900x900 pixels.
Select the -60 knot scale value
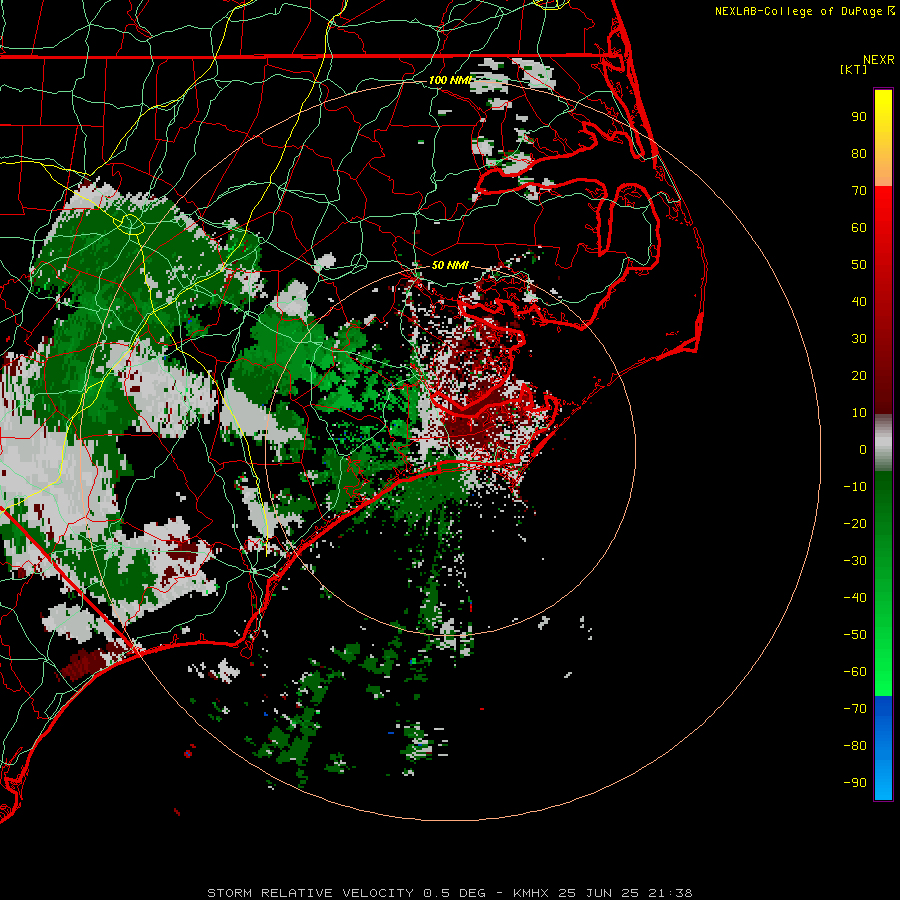[x=855, y=672]
